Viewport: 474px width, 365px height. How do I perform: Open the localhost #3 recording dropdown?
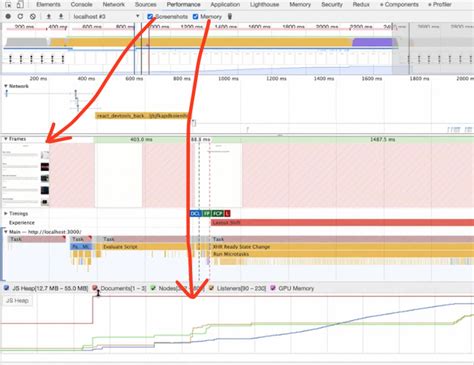(x=106, y=16)
